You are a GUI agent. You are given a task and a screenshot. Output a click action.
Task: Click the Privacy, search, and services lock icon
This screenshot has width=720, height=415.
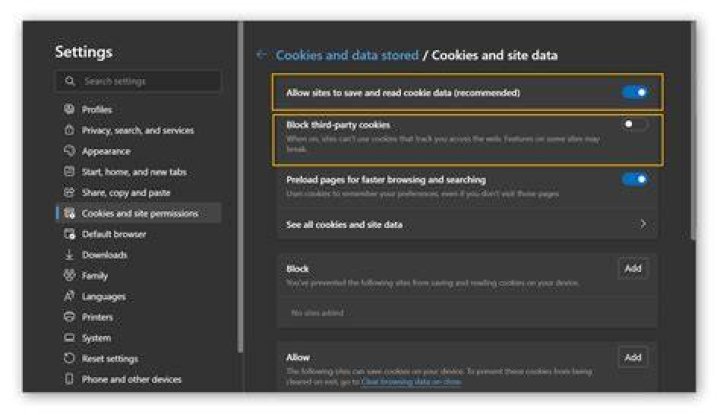tap(69, 130)
